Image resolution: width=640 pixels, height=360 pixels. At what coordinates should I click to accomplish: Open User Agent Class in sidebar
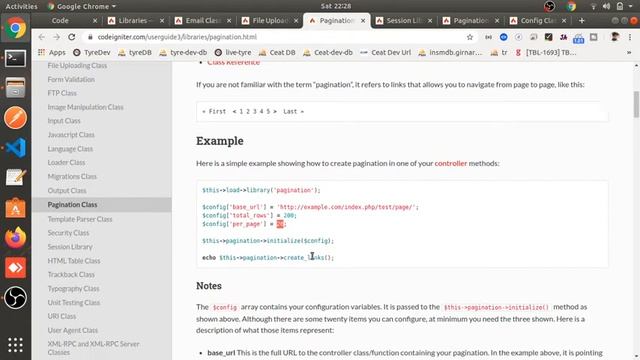tap(73, 330)
